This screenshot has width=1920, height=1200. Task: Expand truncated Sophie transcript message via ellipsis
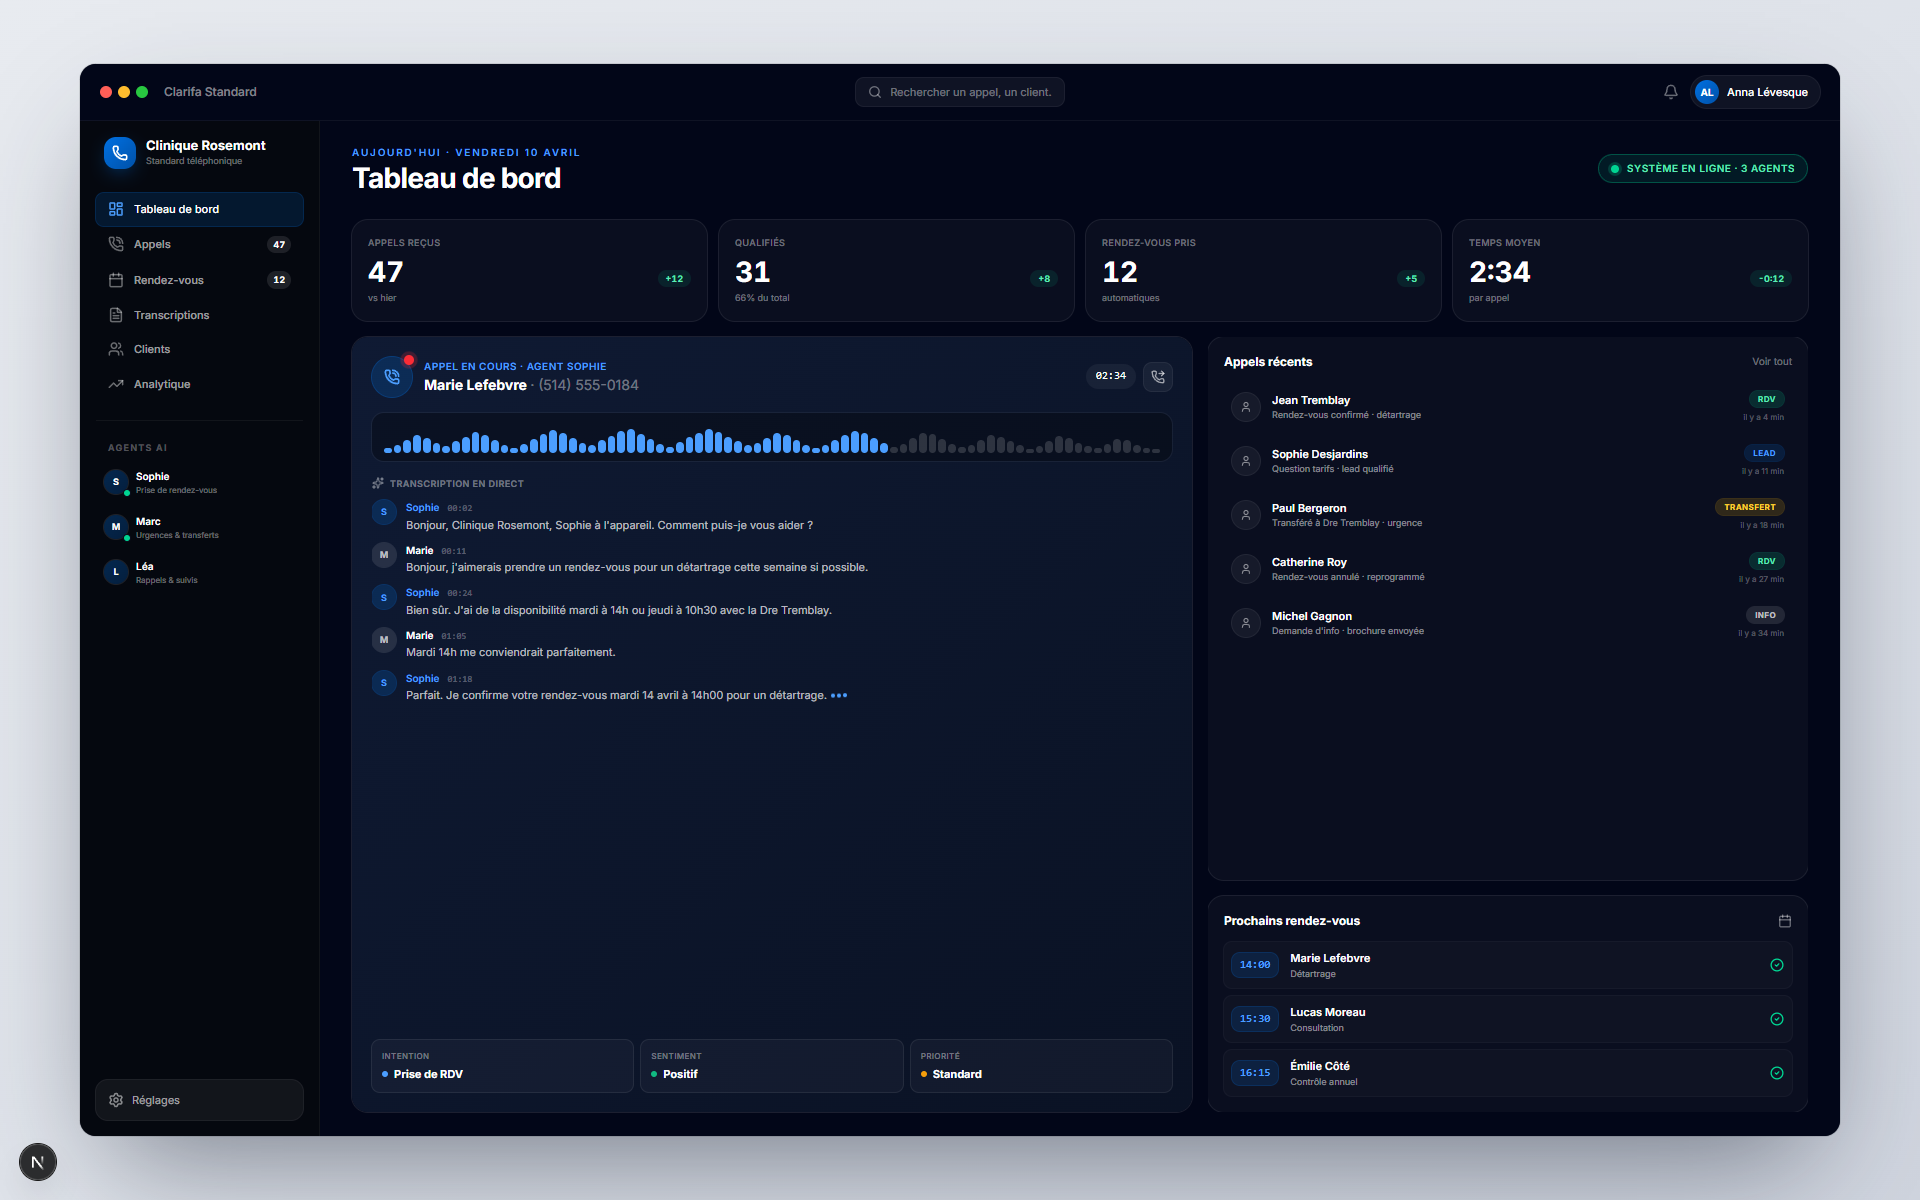841,694
